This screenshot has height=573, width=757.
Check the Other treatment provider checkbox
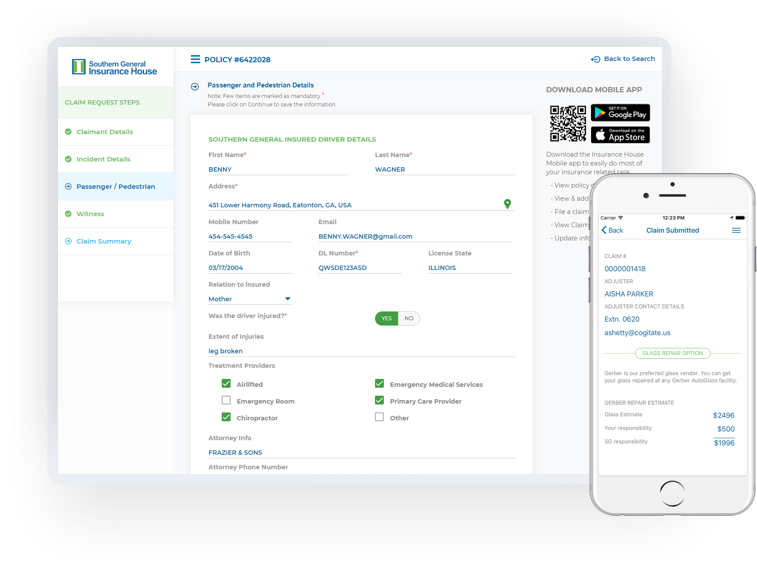379,417
